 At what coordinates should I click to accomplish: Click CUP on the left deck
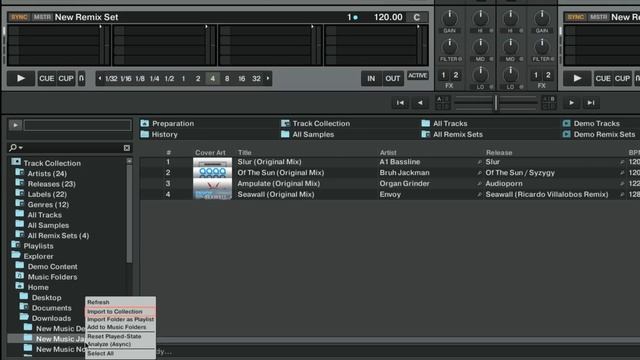pyautogui.click(x=66, y=78)
